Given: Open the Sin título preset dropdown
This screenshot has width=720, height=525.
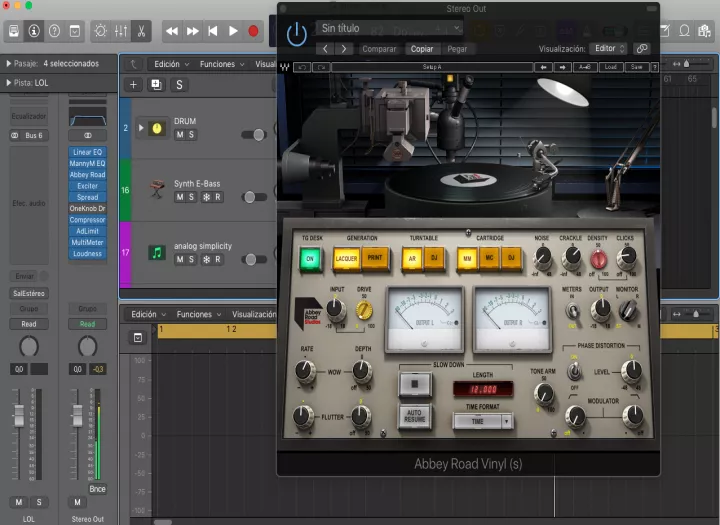Looking at the screenshot, I should 389,28.
